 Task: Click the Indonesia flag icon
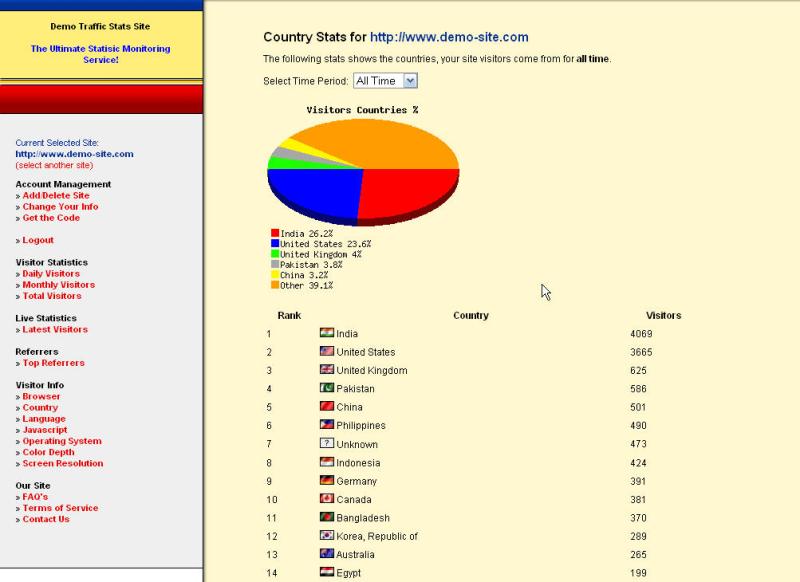pos(327,462)
